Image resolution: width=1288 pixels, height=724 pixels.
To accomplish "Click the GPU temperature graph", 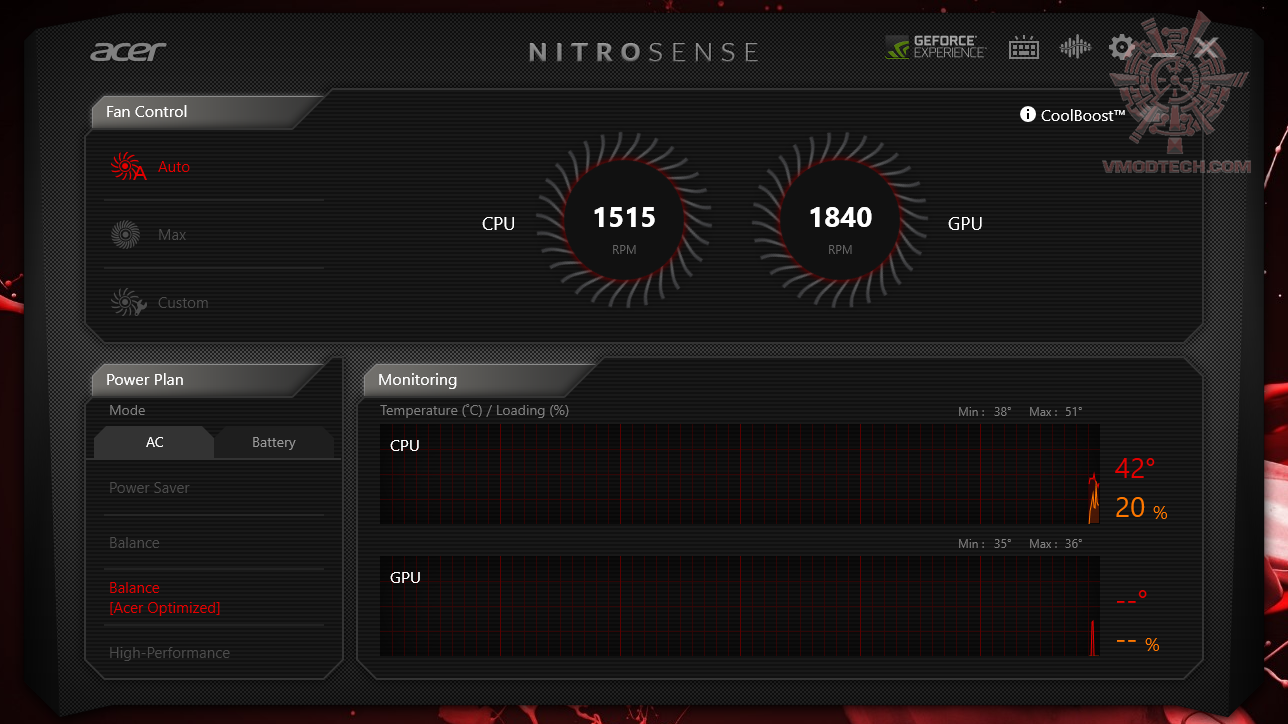I will 739,606.
